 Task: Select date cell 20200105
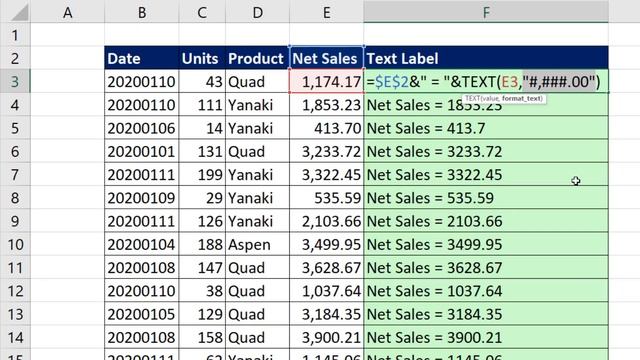(142, 314)
